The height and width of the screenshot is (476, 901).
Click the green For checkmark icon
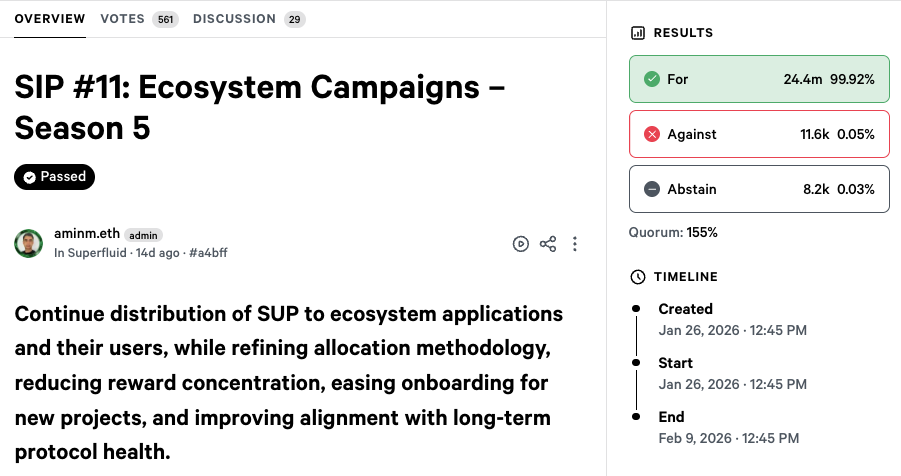click(652, 79)
